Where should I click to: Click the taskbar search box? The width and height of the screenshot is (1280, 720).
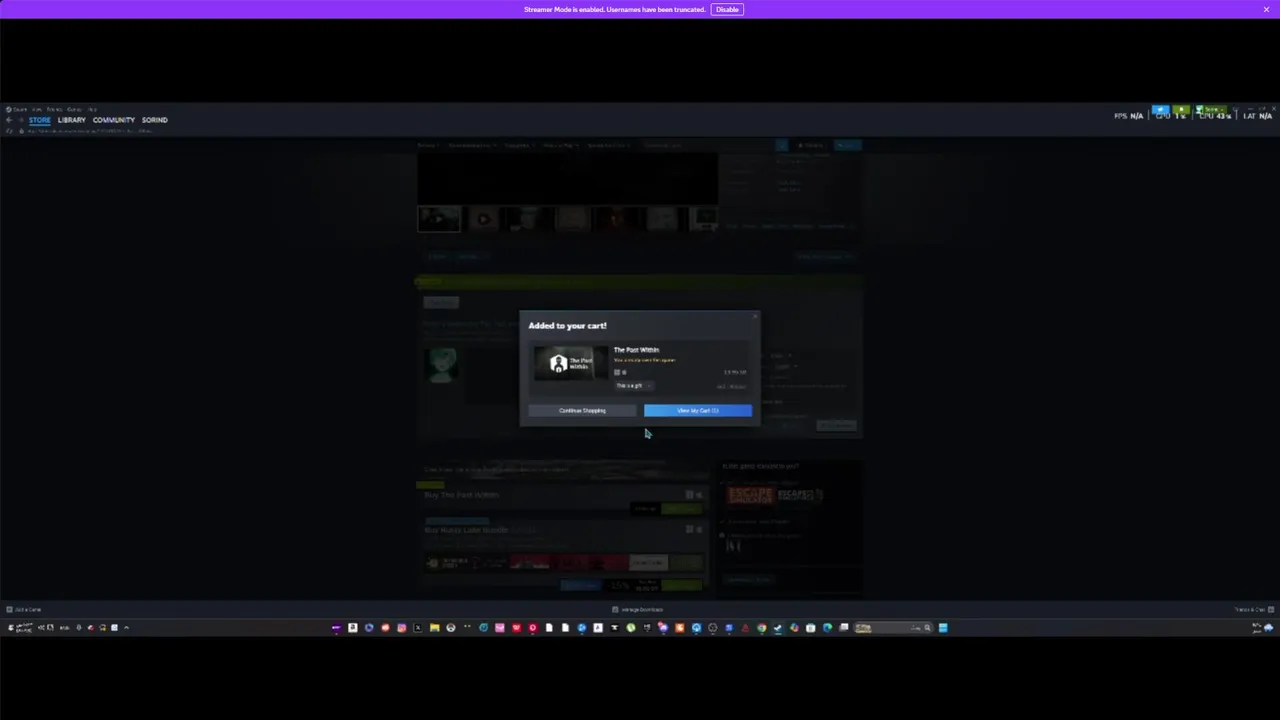pyautogui.click(x=892, y=628)
